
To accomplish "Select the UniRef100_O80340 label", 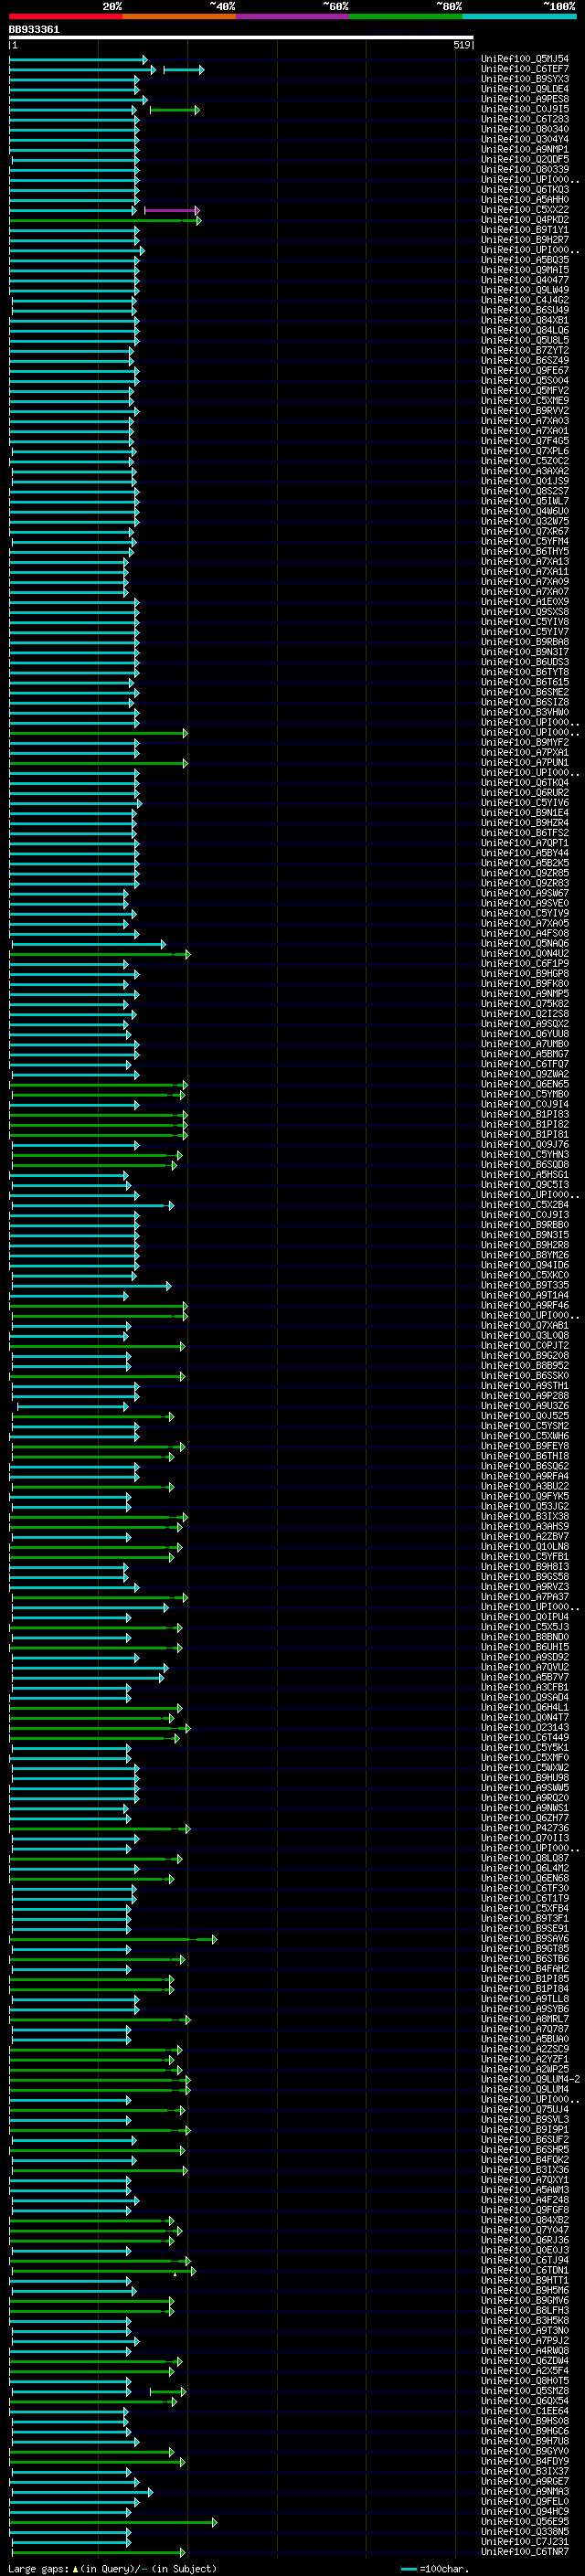I will [x=525, y=129].
